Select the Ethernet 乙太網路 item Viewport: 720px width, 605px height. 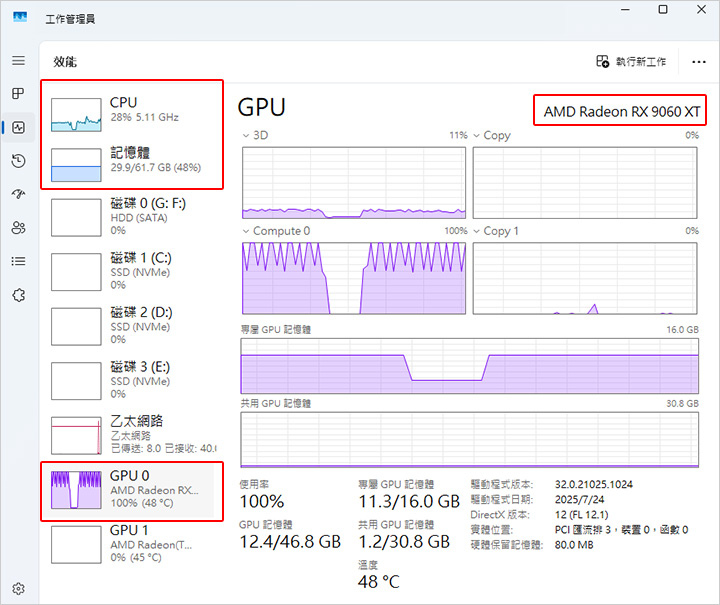(x=132, y=435)
